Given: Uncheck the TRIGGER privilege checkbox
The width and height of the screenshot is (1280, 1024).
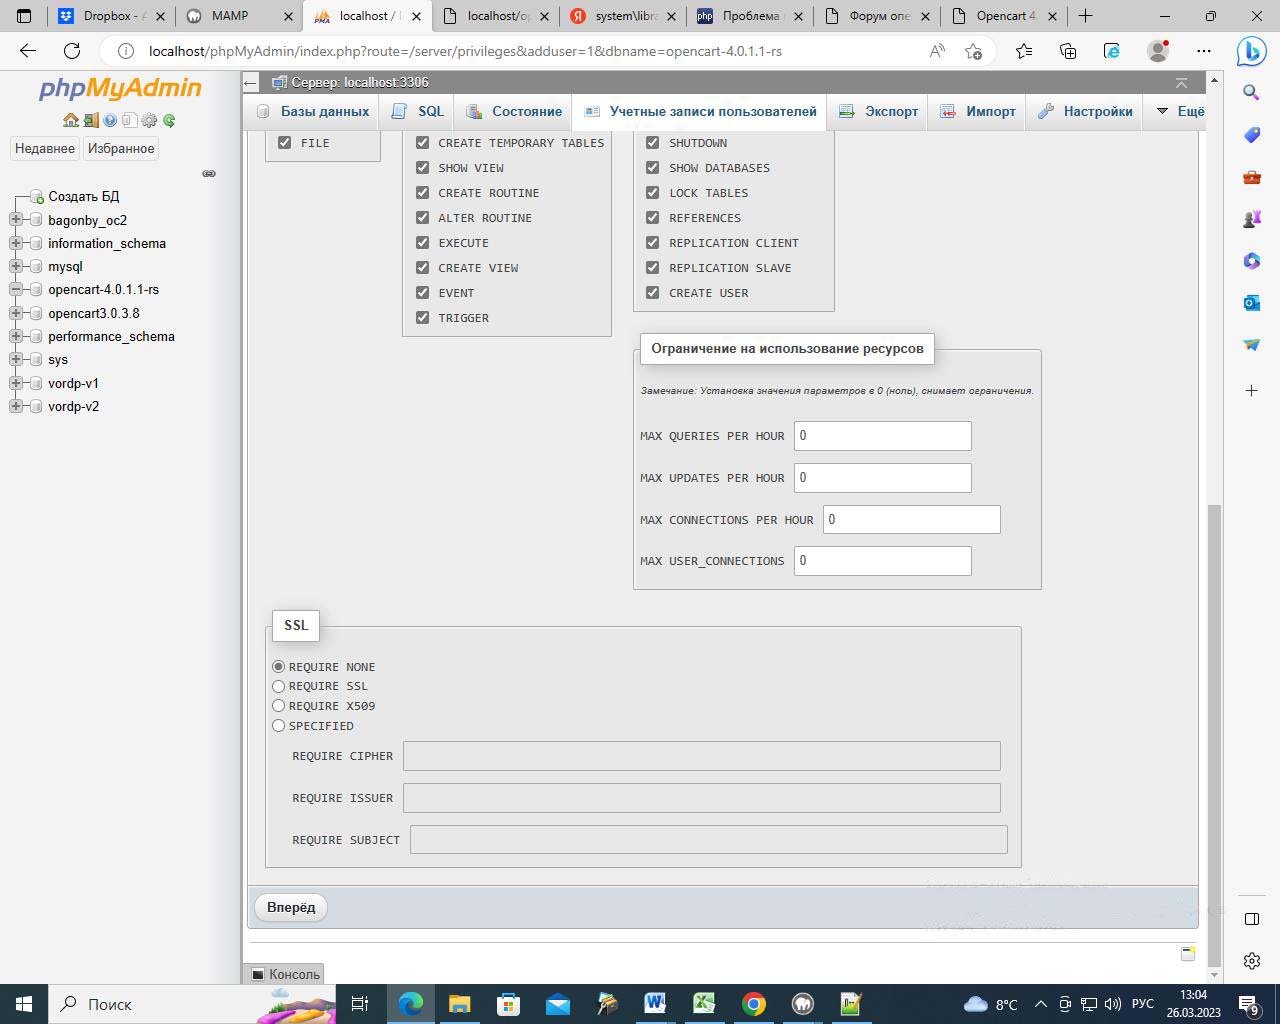Looking at the screenshot, I should tap(422, 318).
